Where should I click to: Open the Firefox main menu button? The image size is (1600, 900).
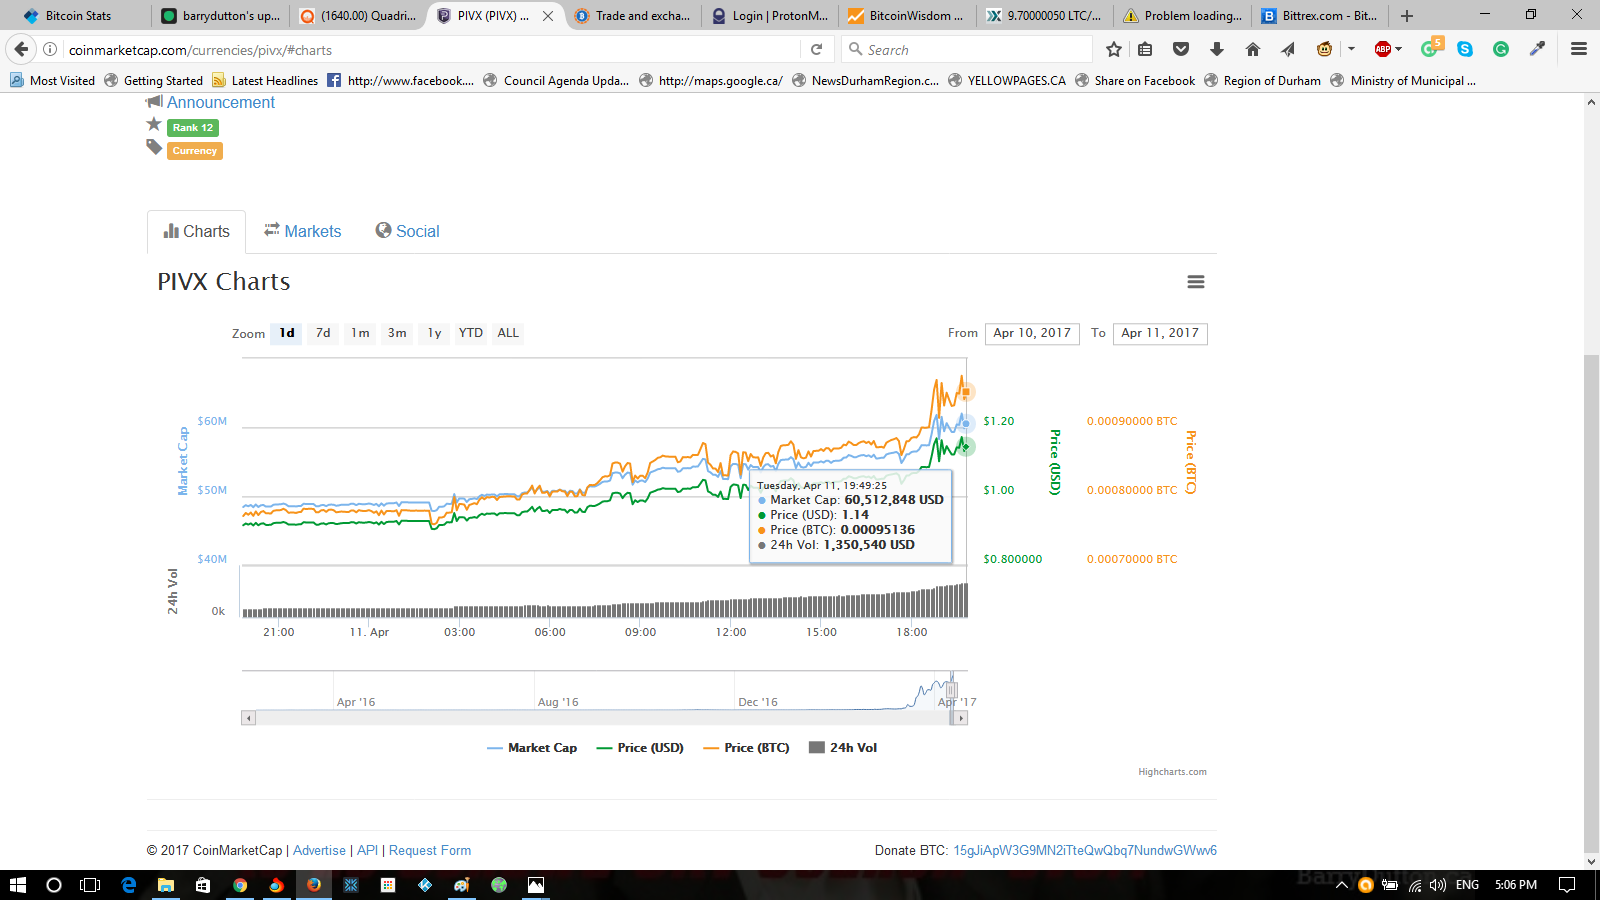pyautogui.click(x=1579, y=50)
